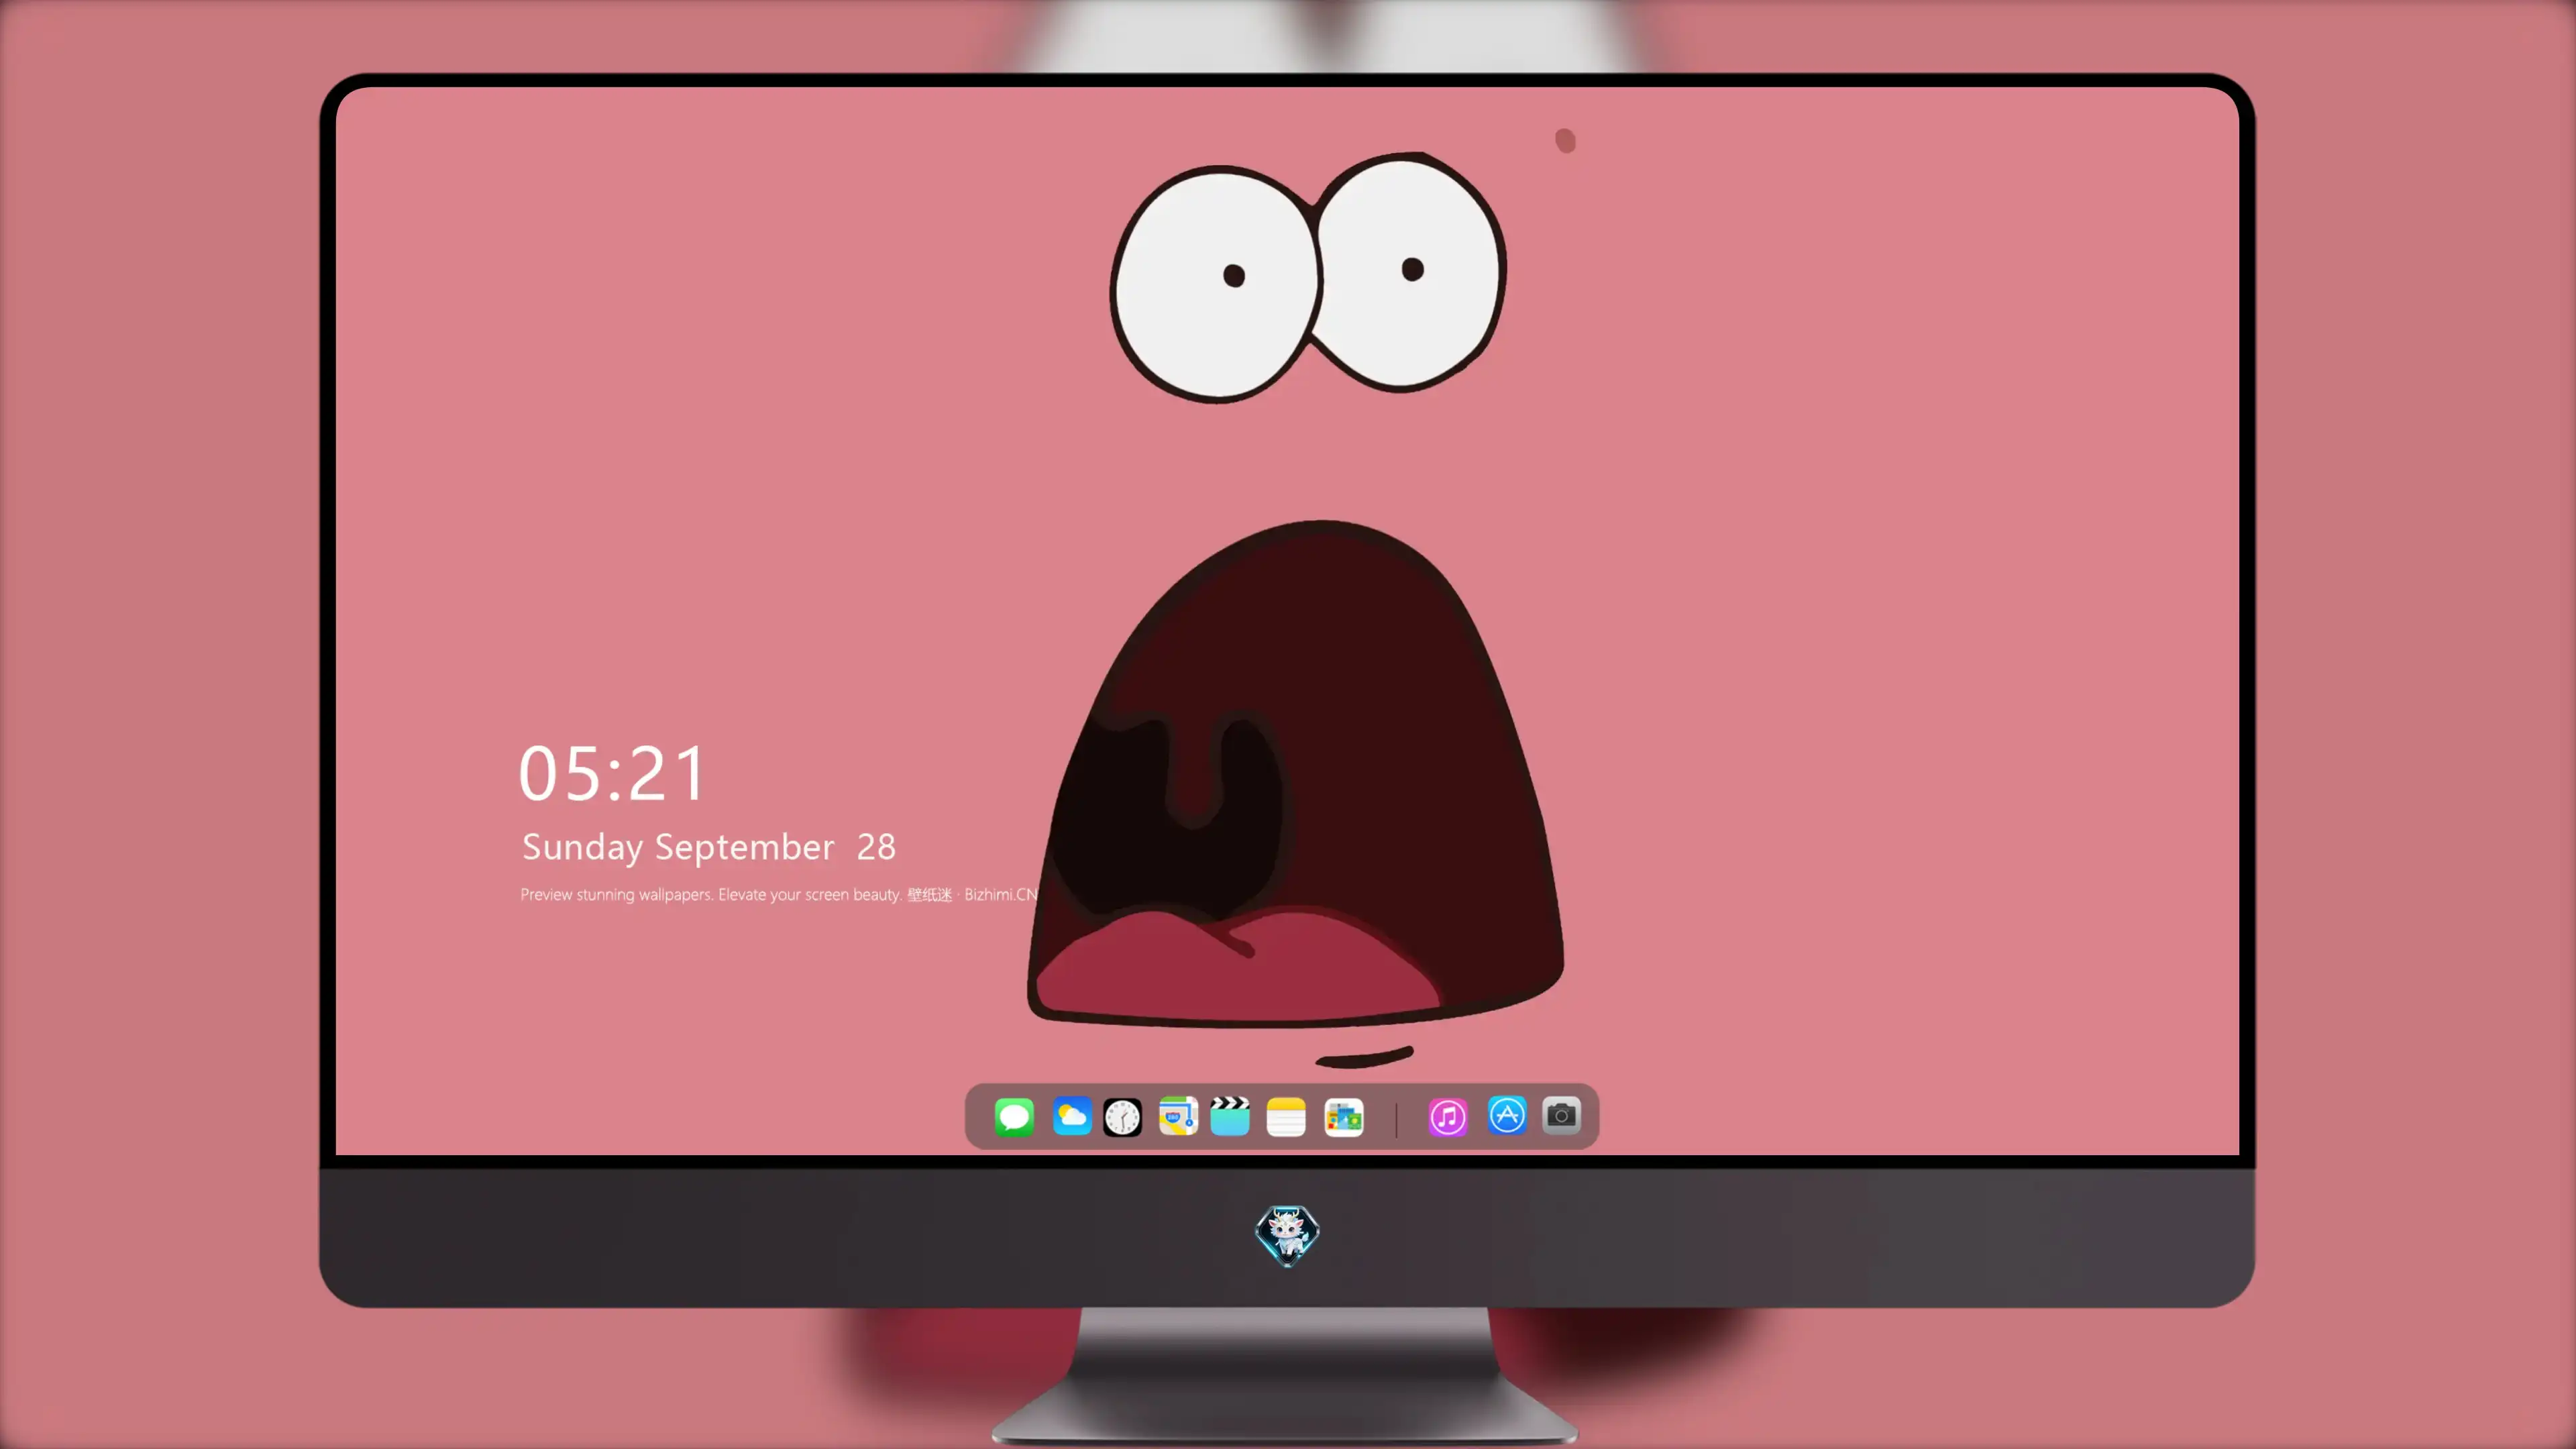Image resolution: width=2576 pixels, height=1449 pixels.
Task: Click the dragon logo on monitor chin
Action: point(1287,1236)
